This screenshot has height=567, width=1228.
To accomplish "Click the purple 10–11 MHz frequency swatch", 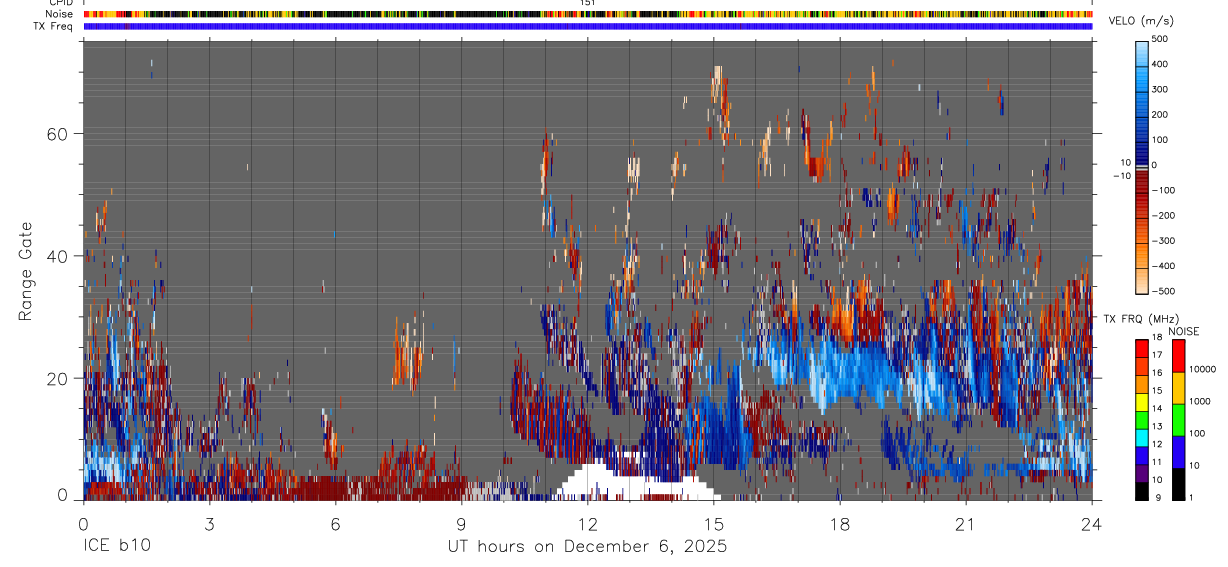I will pyautogui.click(x=1142, y=472).
